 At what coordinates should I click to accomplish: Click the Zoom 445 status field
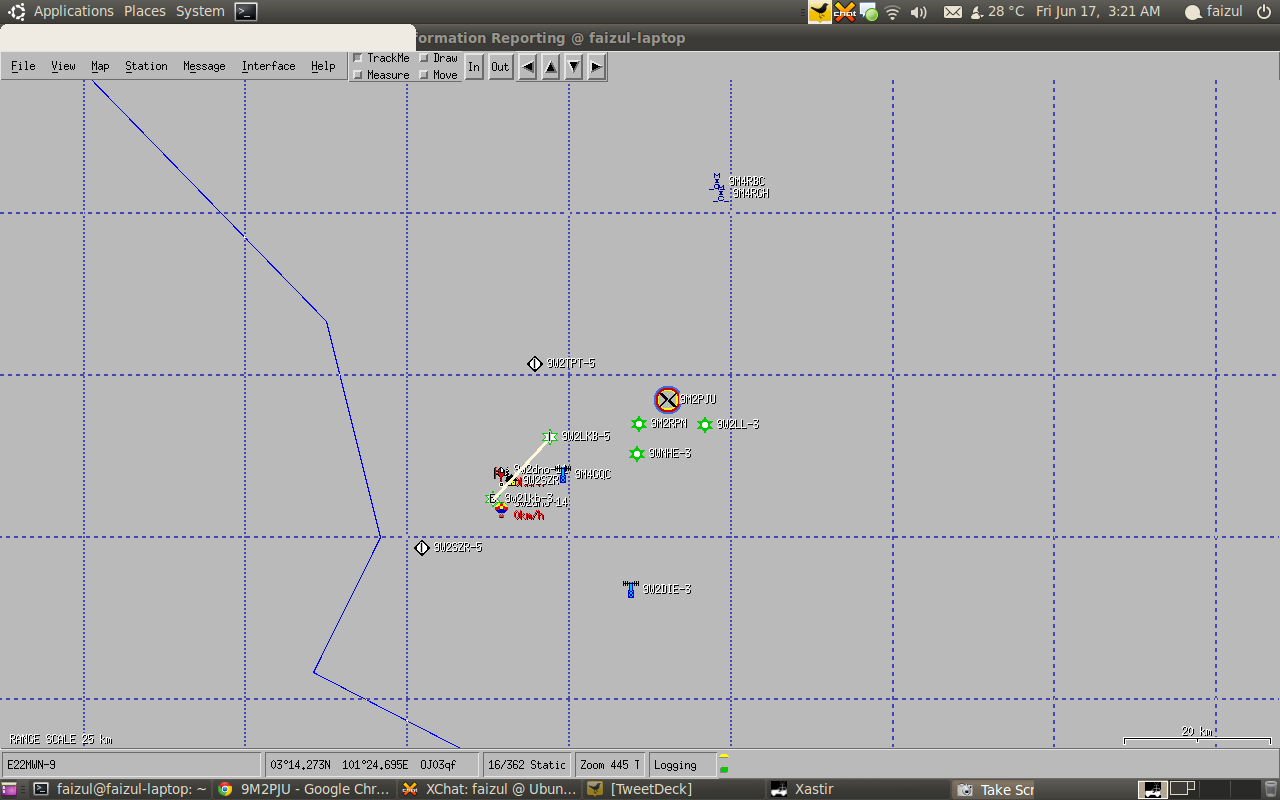coord(610,765)
